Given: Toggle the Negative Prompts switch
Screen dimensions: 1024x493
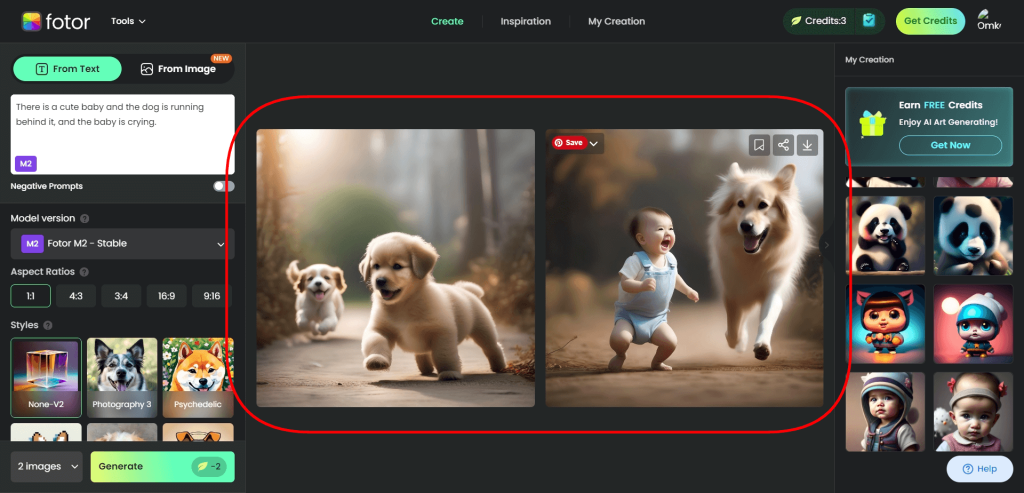Looking at the screenshot, I should [x=224, y=186].
